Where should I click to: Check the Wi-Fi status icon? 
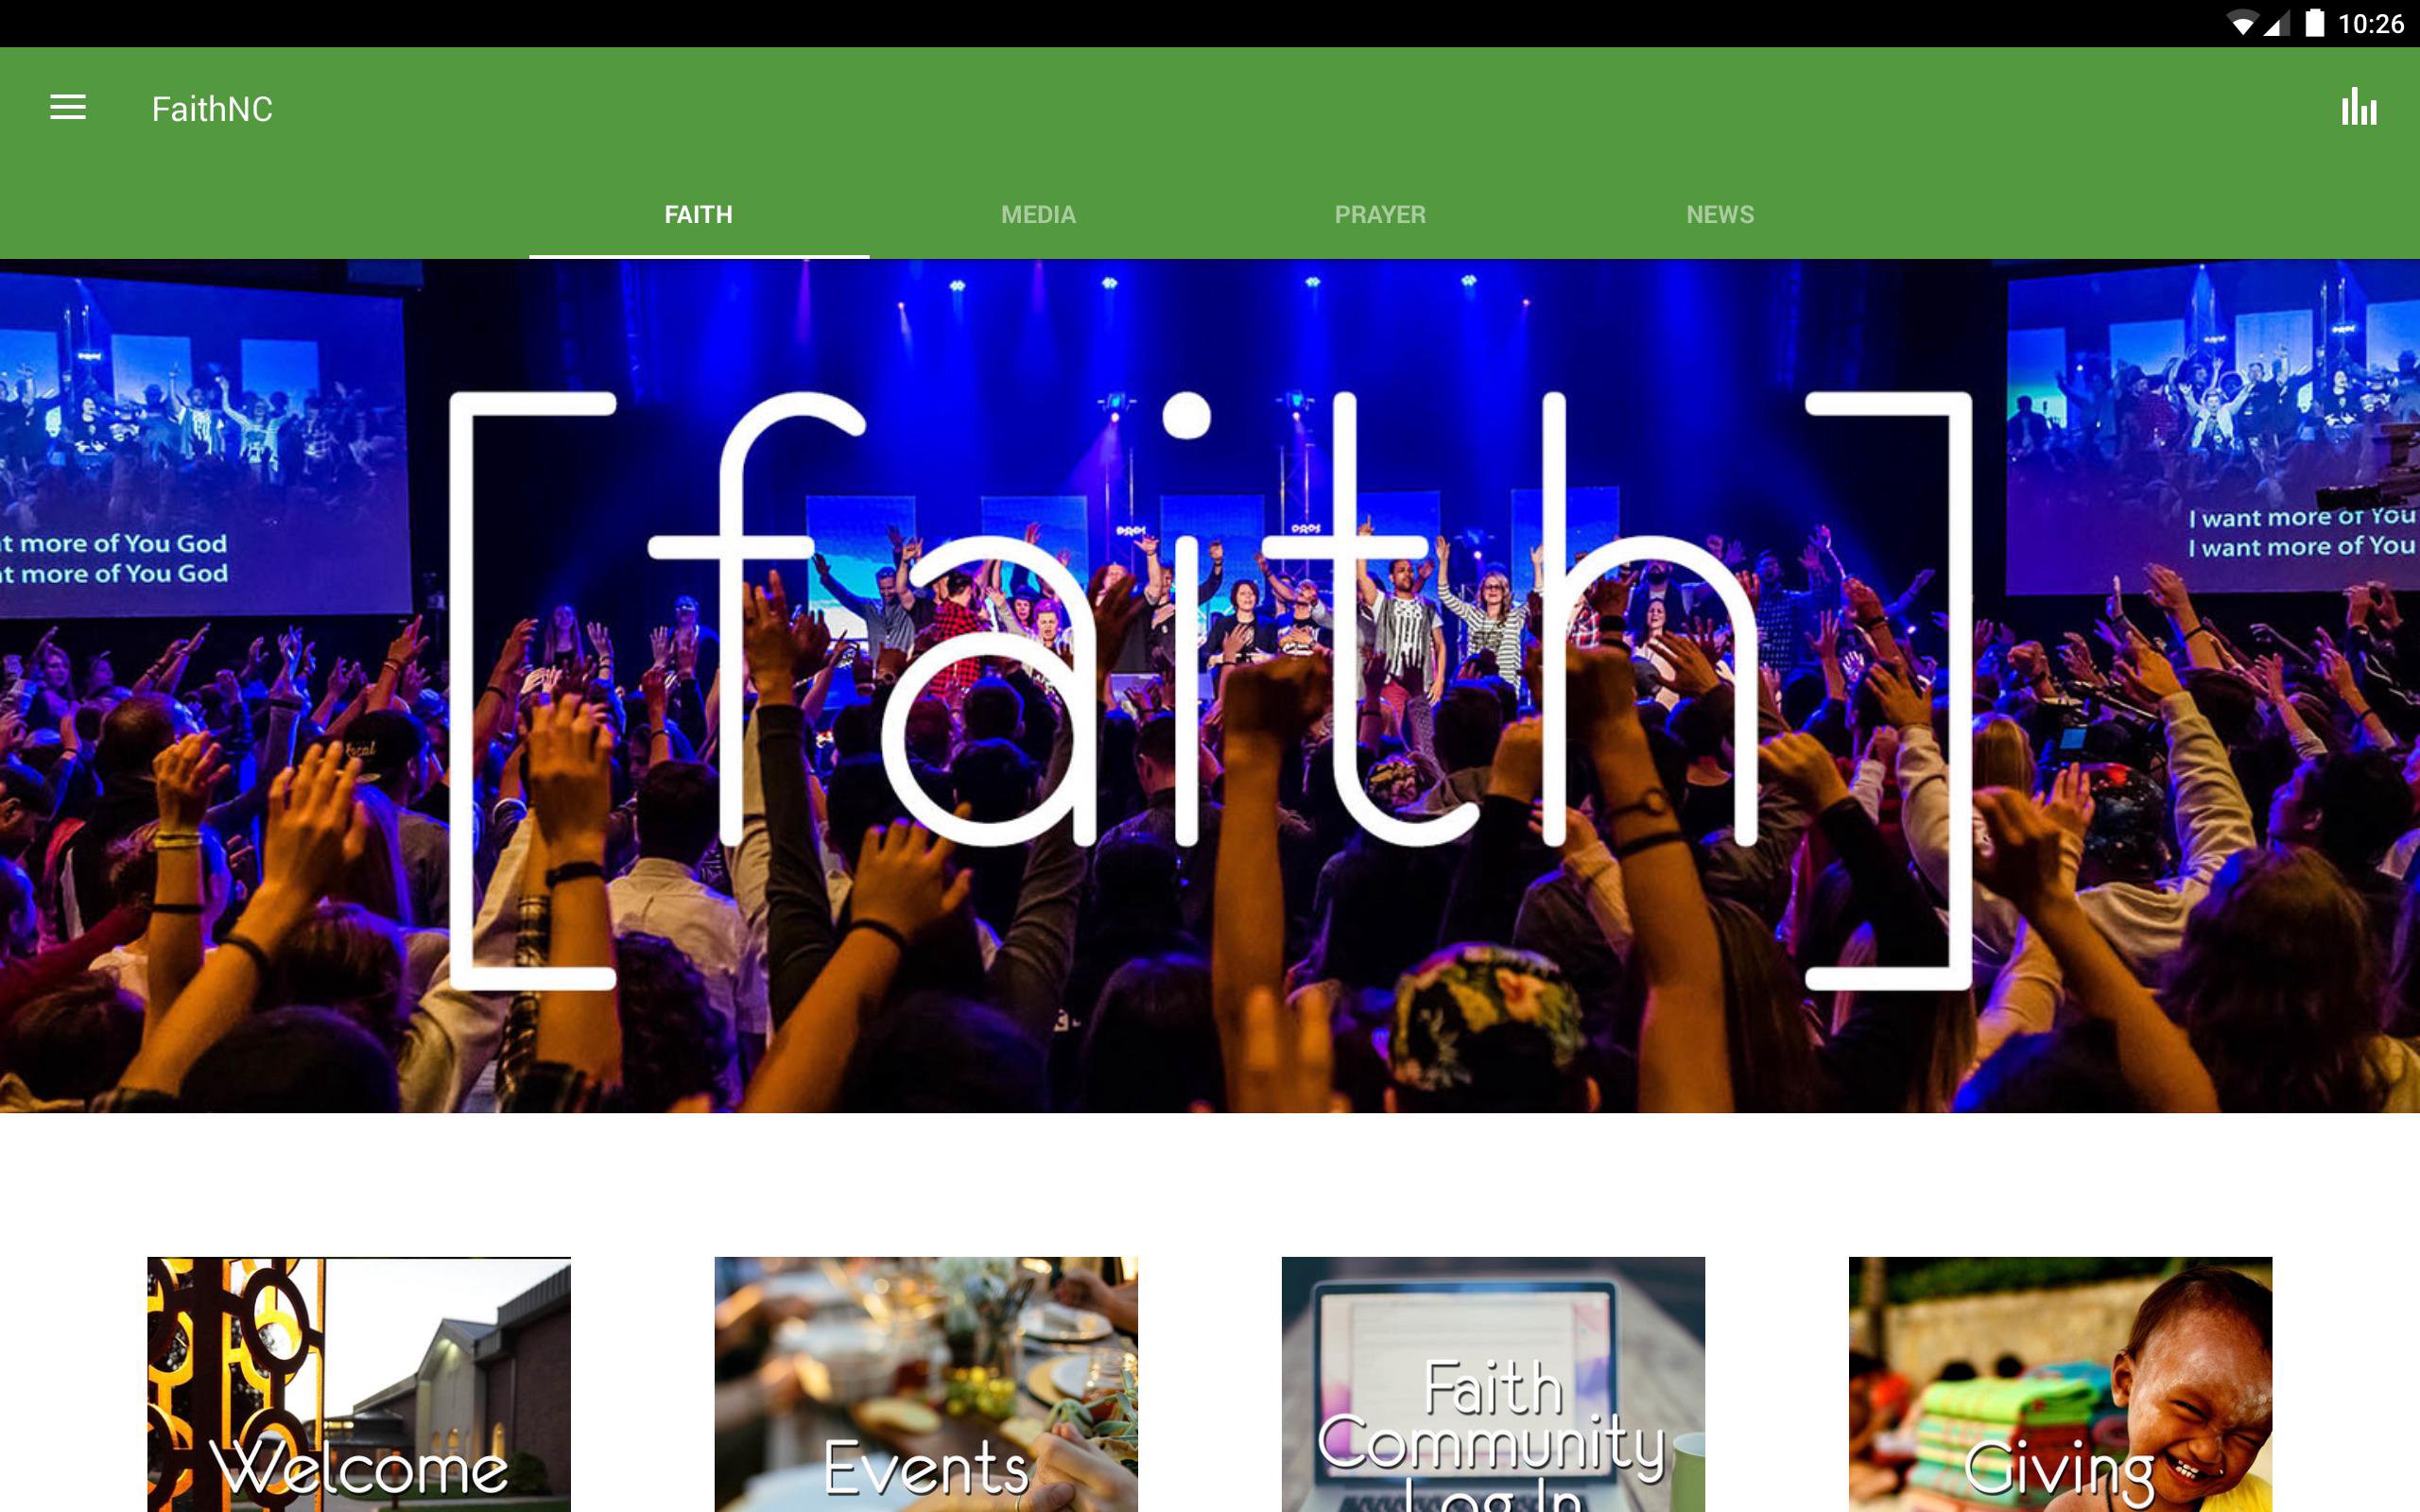2243,24
